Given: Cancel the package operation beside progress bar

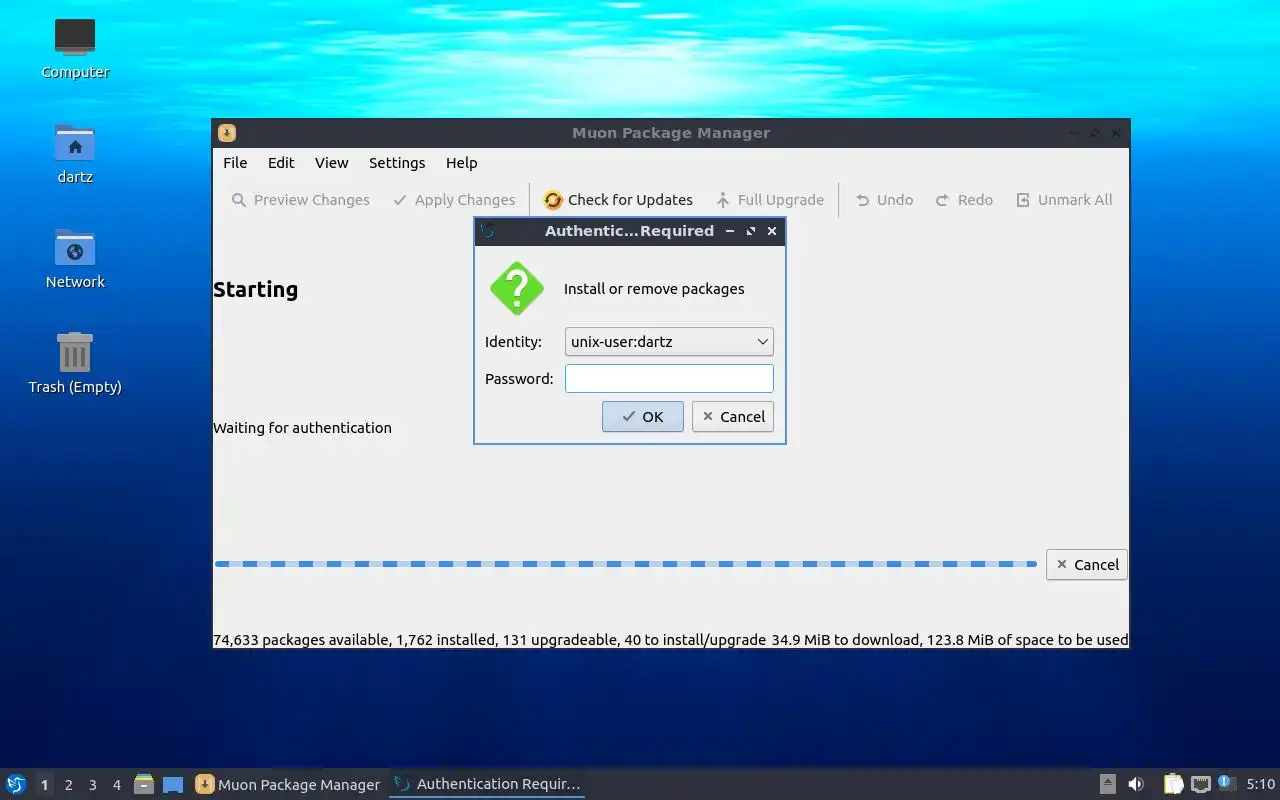Looking at the screenshot, I should [x=1087, y=565].
